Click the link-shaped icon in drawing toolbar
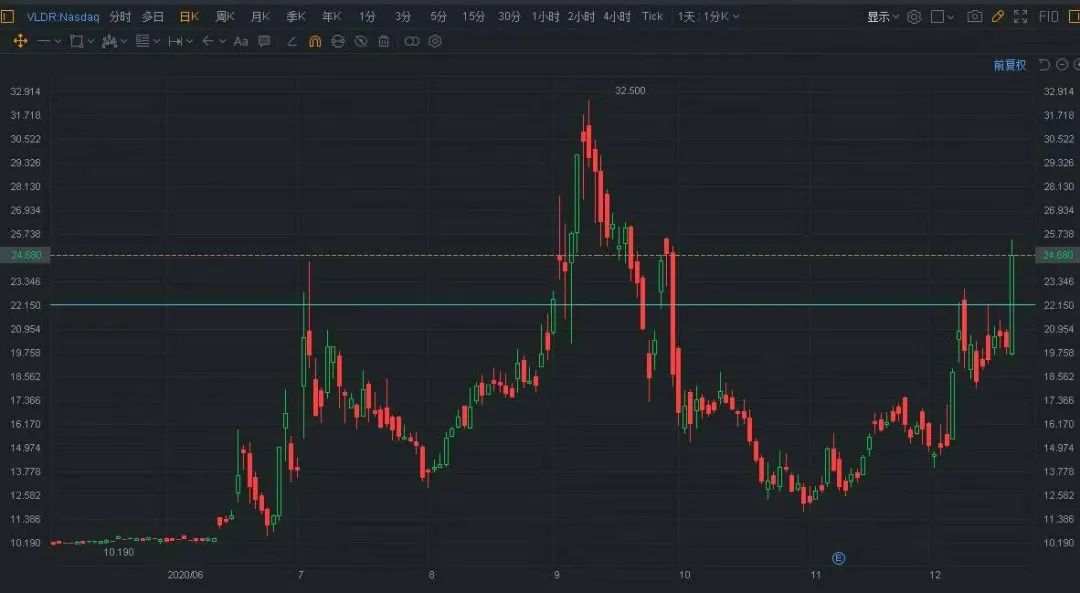1080x593 pixels. click(x=411, y=41)
